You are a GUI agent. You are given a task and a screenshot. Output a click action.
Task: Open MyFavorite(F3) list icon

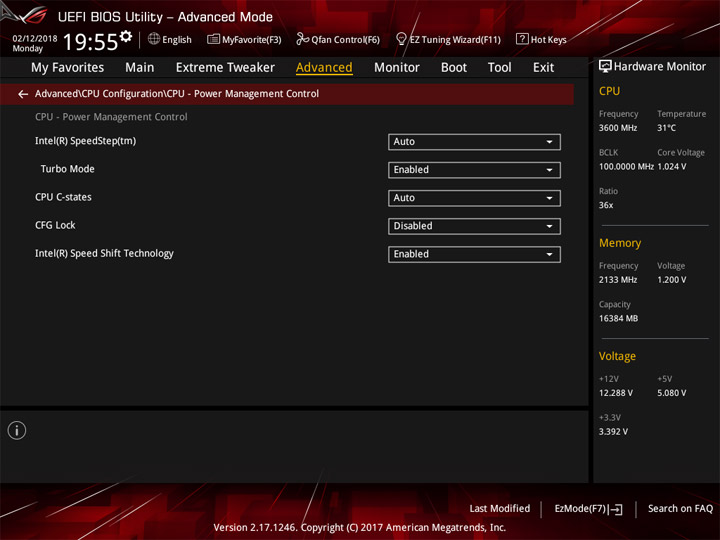coord(213,39)
